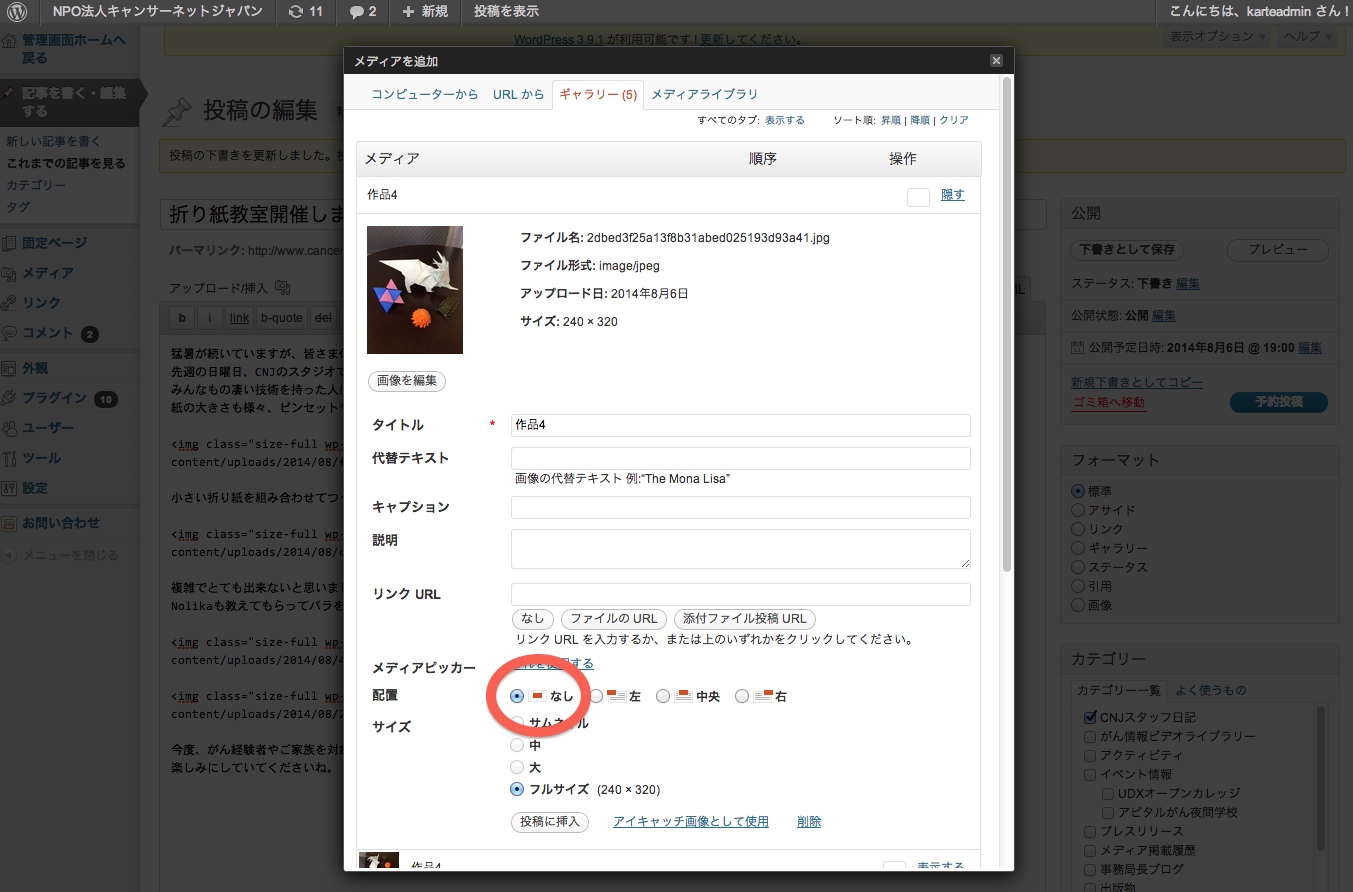
Task: Click the 固定ページ sidebar icon
Action: coord(9,243)
